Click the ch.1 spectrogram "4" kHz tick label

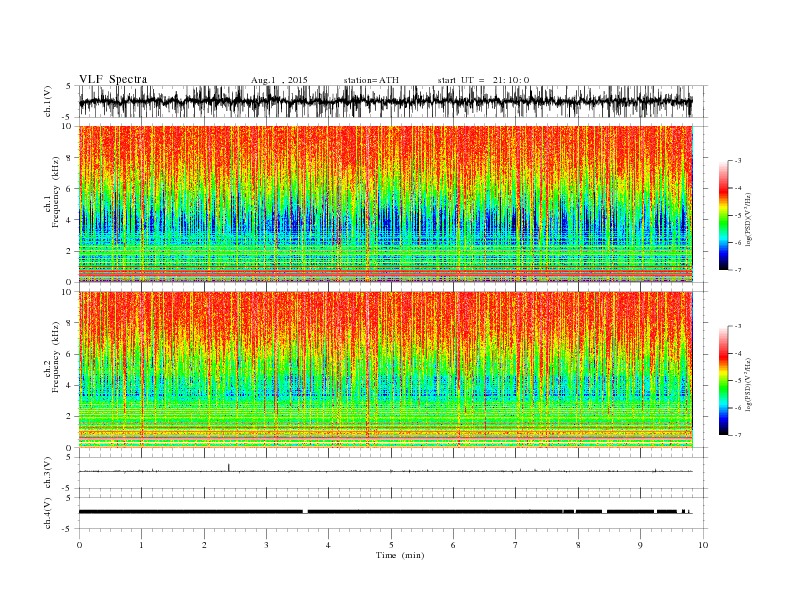[70, 220]
